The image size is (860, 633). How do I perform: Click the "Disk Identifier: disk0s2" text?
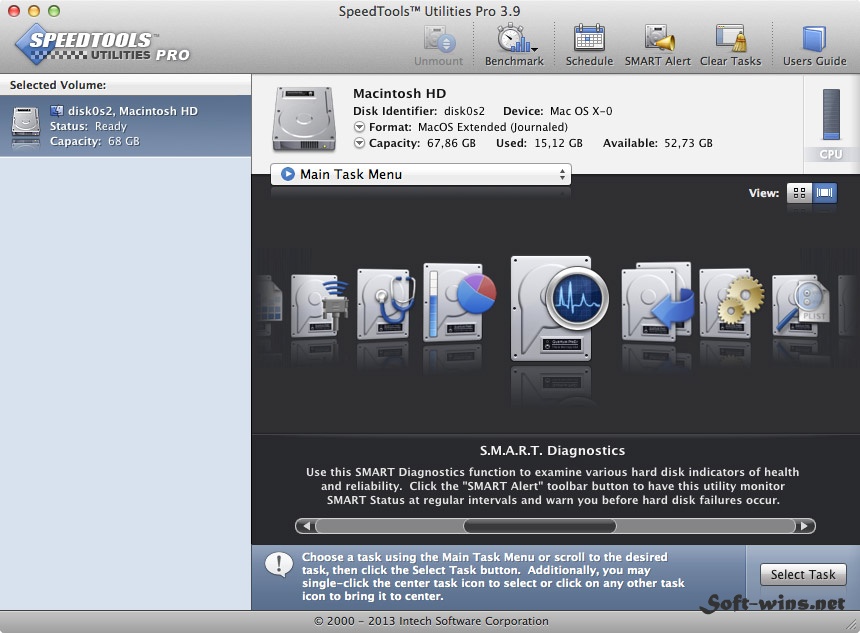pos(418,111)
